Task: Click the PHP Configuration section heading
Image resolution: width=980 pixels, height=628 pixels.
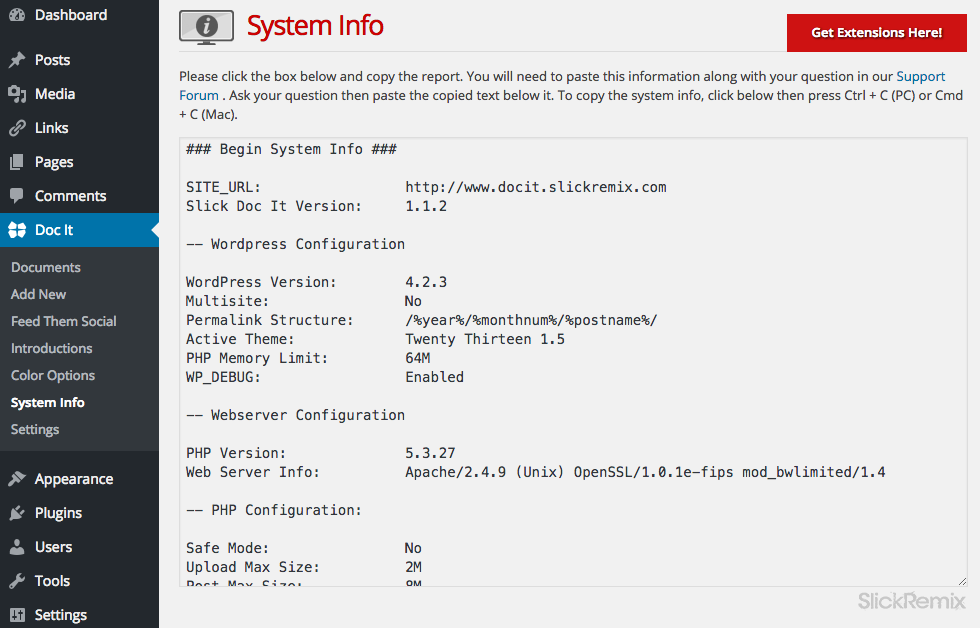Action: pyautogui.click(x=274, y=511)
